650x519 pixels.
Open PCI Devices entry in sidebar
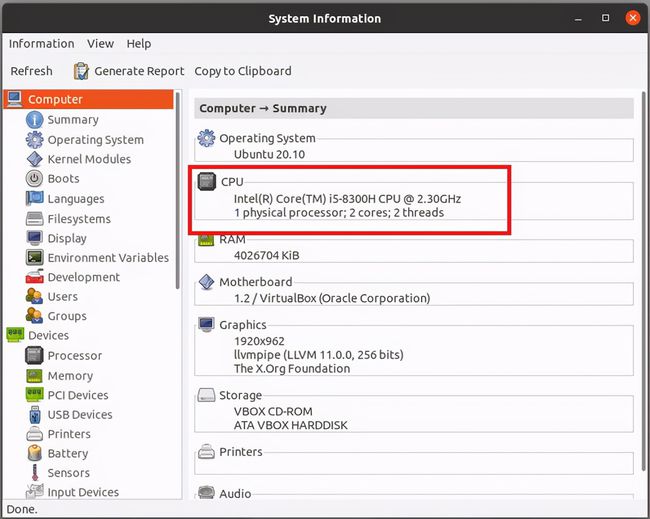point(78,395)
